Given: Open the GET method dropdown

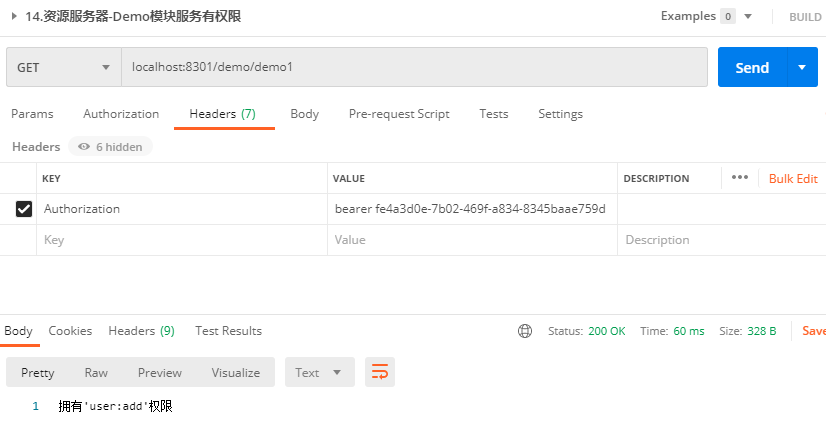Looking at the screenshot, I should click(64, 67).
